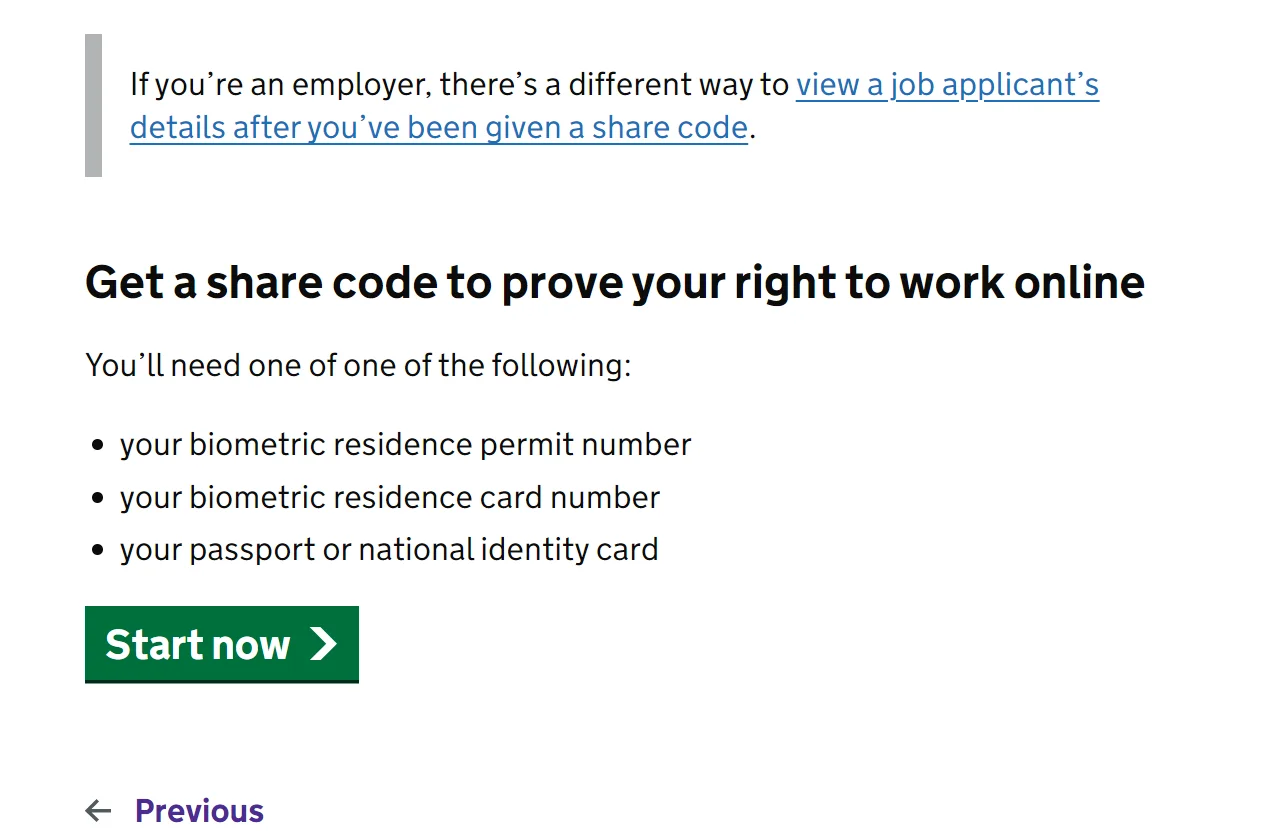1272x831 pixels.
Task: Select the biometric residence card number item
Action: point(390,497)
